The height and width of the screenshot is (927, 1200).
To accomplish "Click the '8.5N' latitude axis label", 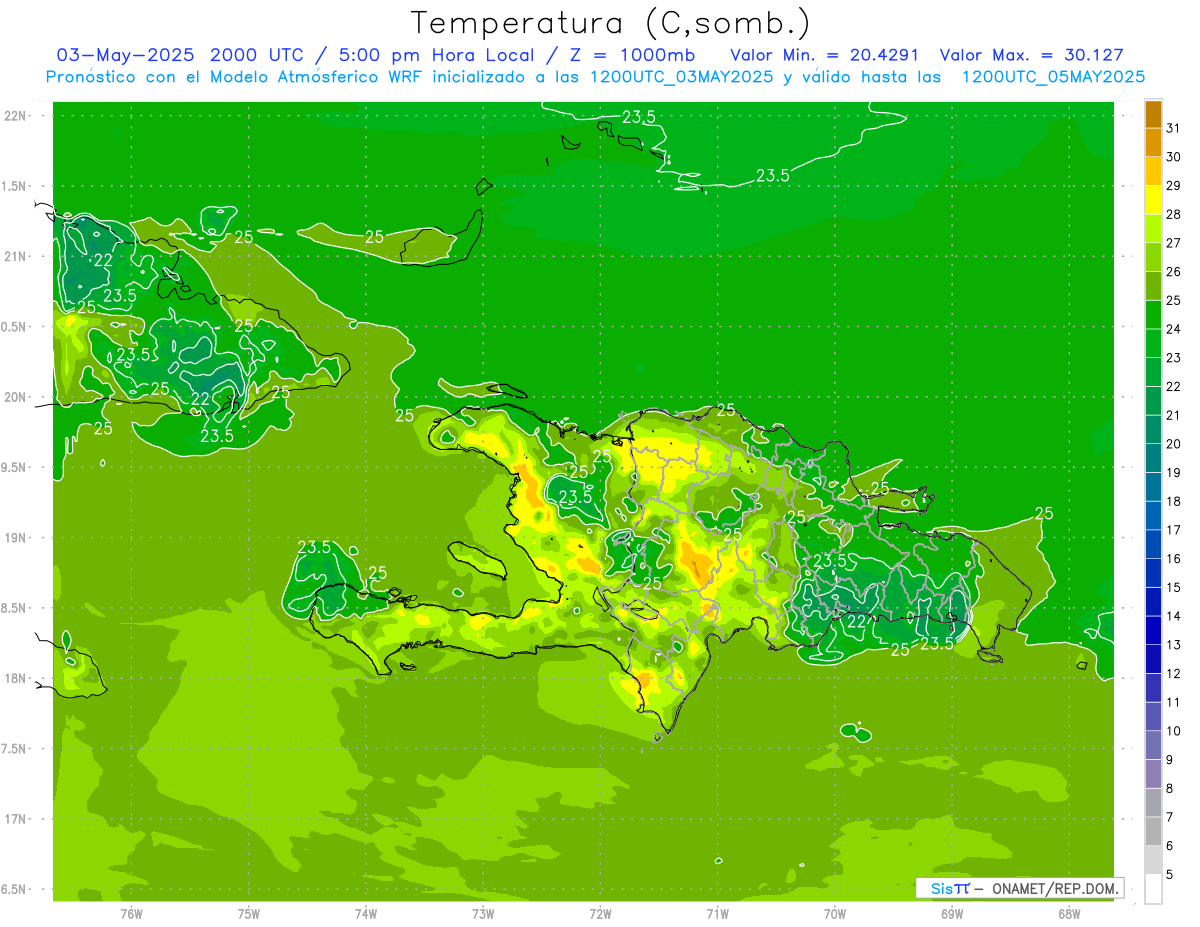I will pos(15,608).
